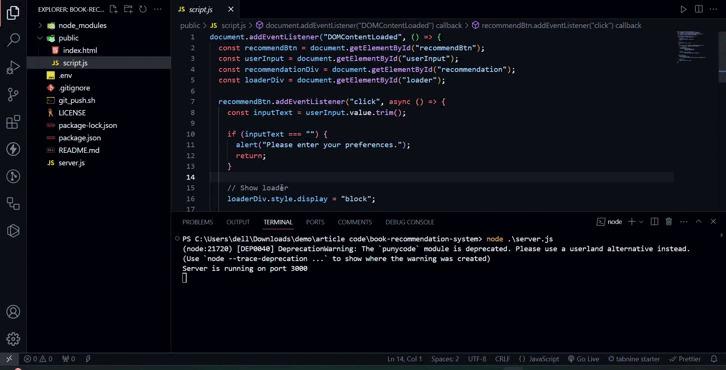Switch to the PORTS panel tab
726x370 pixels.
coord(315,222)
